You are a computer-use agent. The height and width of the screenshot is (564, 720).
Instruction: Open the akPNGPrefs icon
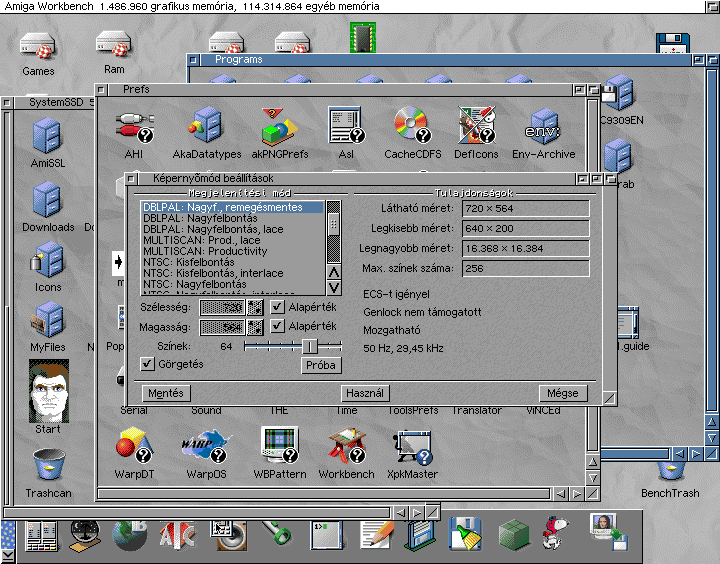click(279, 127)
